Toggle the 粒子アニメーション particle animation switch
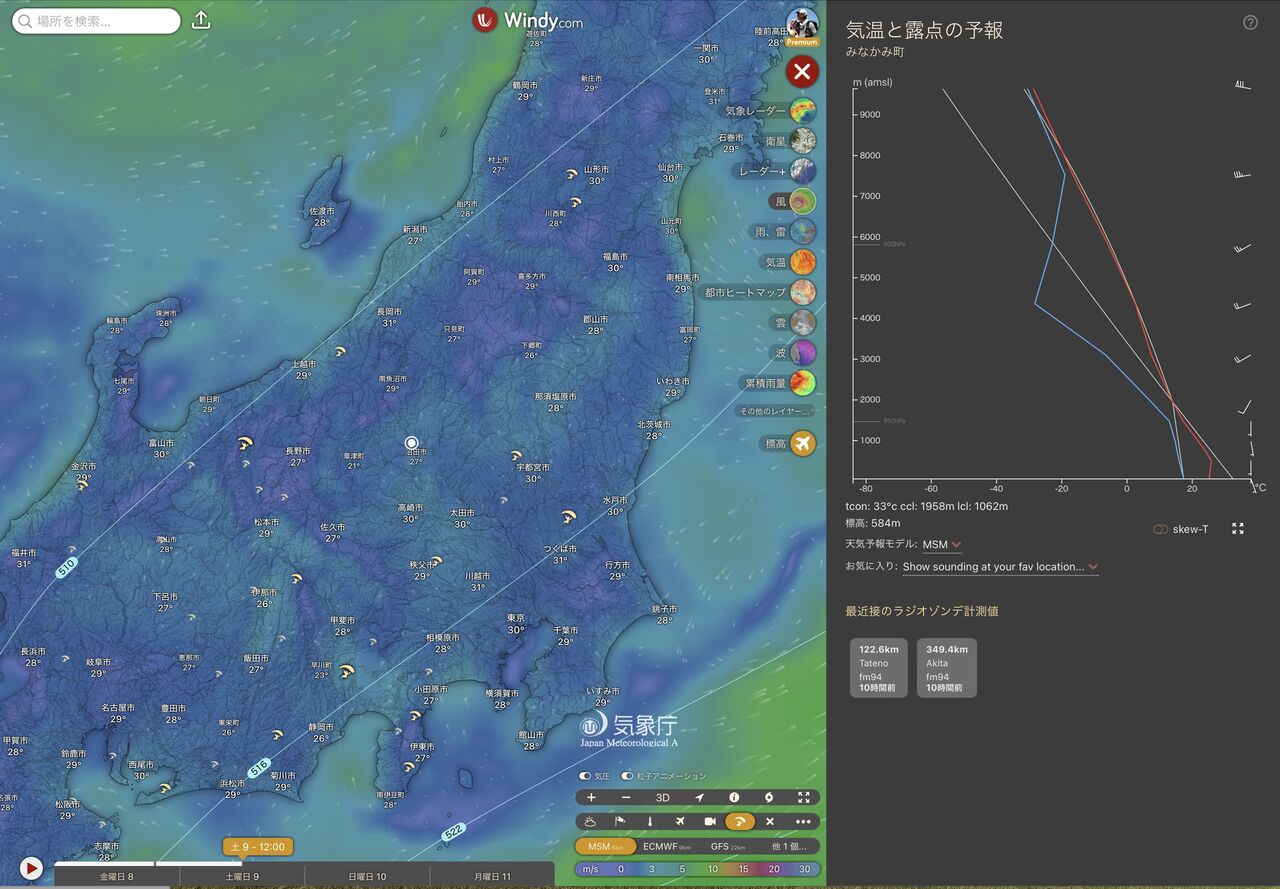The image size is (1280, 889). 628,776
